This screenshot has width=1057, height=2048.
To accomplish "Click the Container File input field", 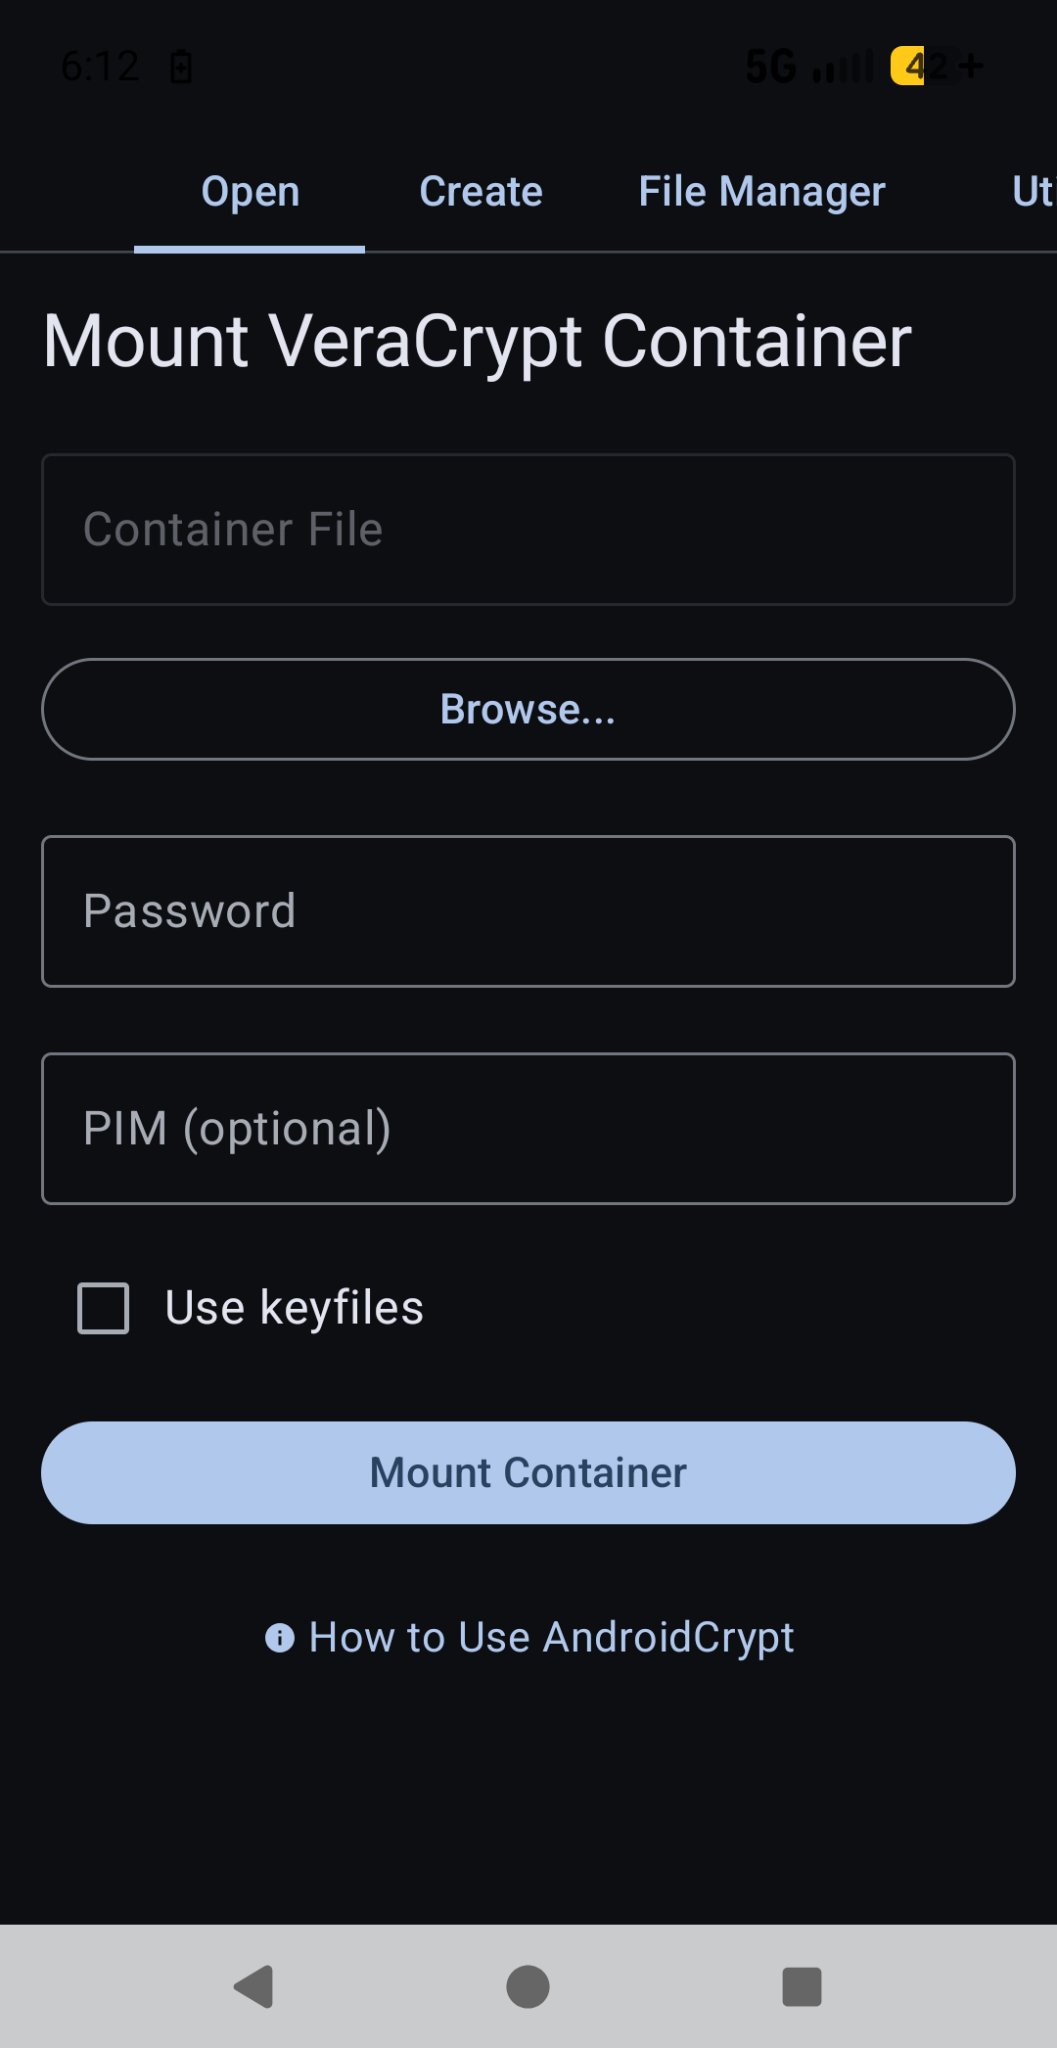I will tap(528, 530).
